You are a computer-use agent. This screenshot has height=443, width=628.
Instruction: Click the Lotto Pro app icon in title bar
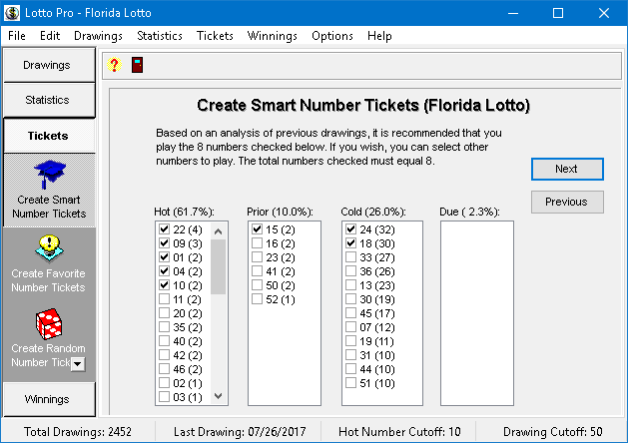(12, 12)
